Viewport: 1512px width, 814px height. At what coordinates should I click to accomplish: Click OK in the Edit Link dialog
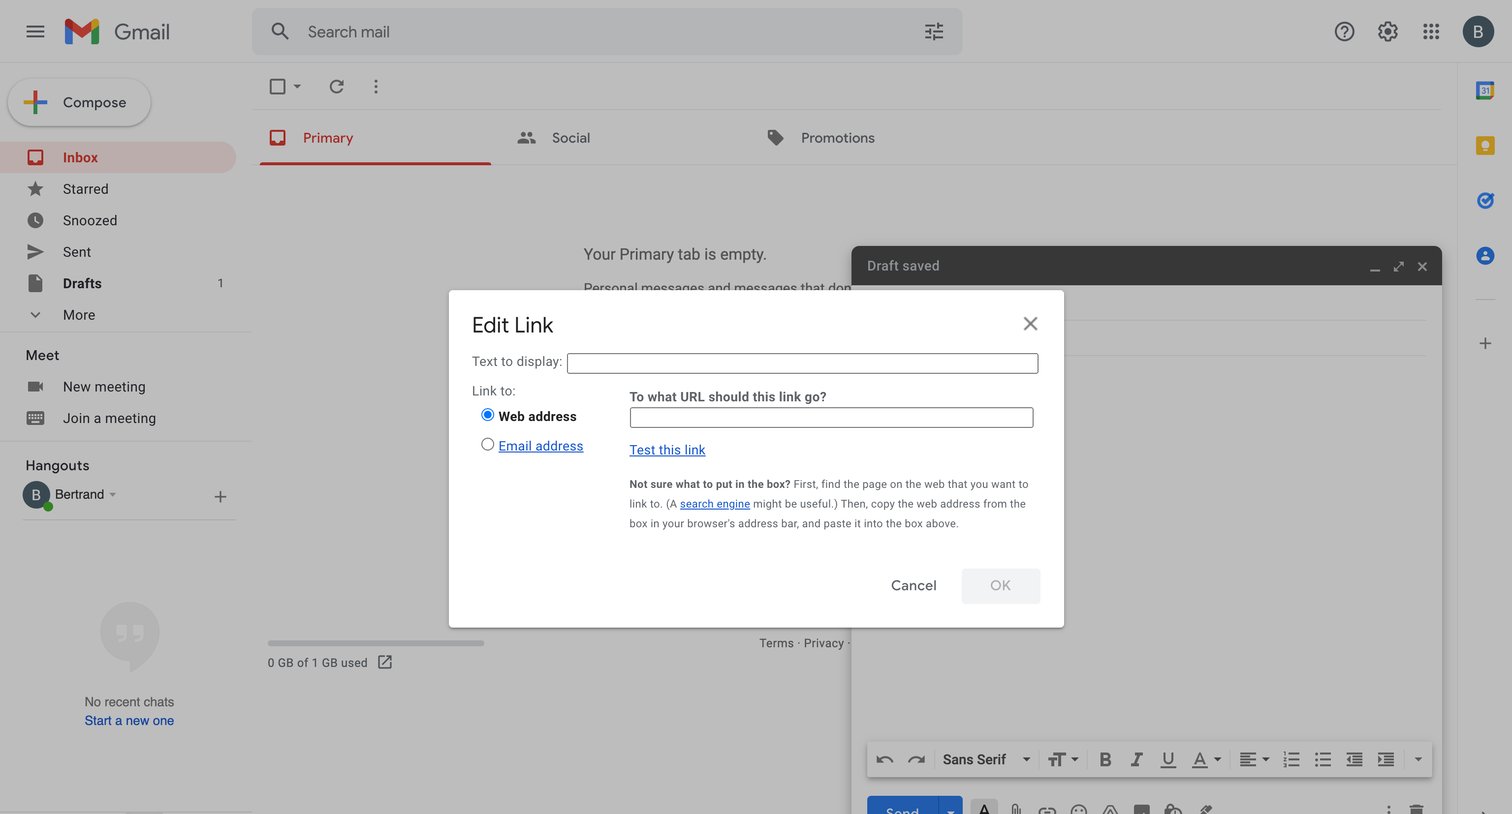1000,586
